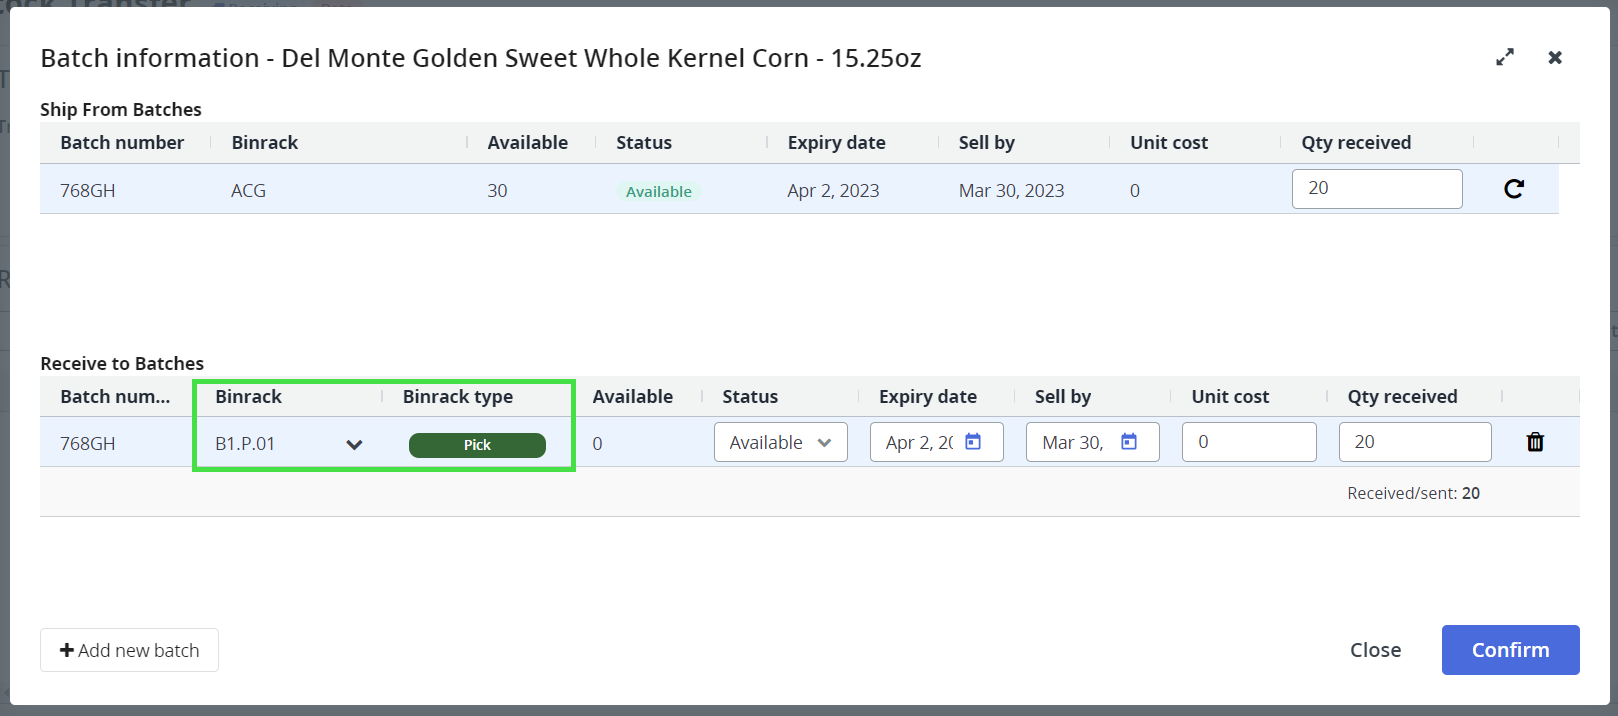This screenshot has height=716, width=1618.
Task: Click the Receive To Qty received field
Action: [x=1414, y=442]
